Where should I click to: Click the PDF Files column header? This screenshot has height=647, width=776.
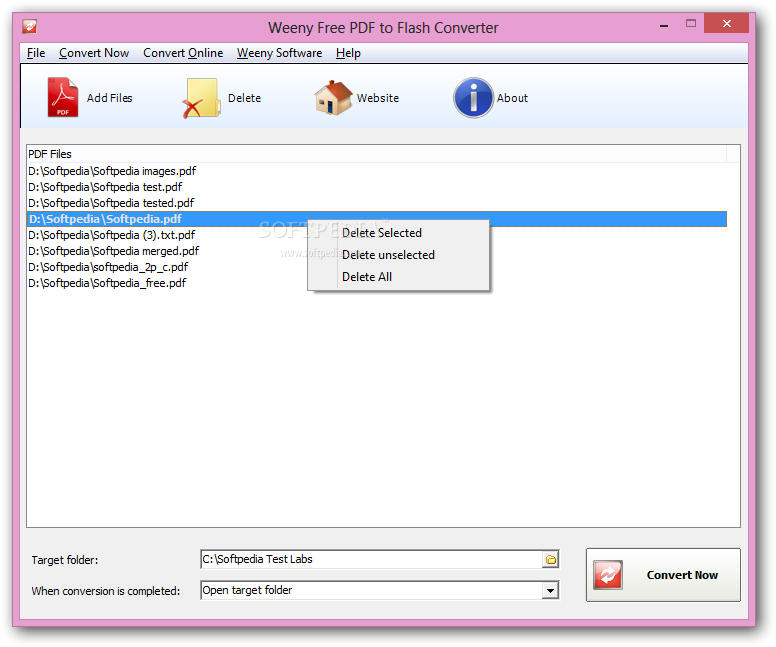[376, 154]
